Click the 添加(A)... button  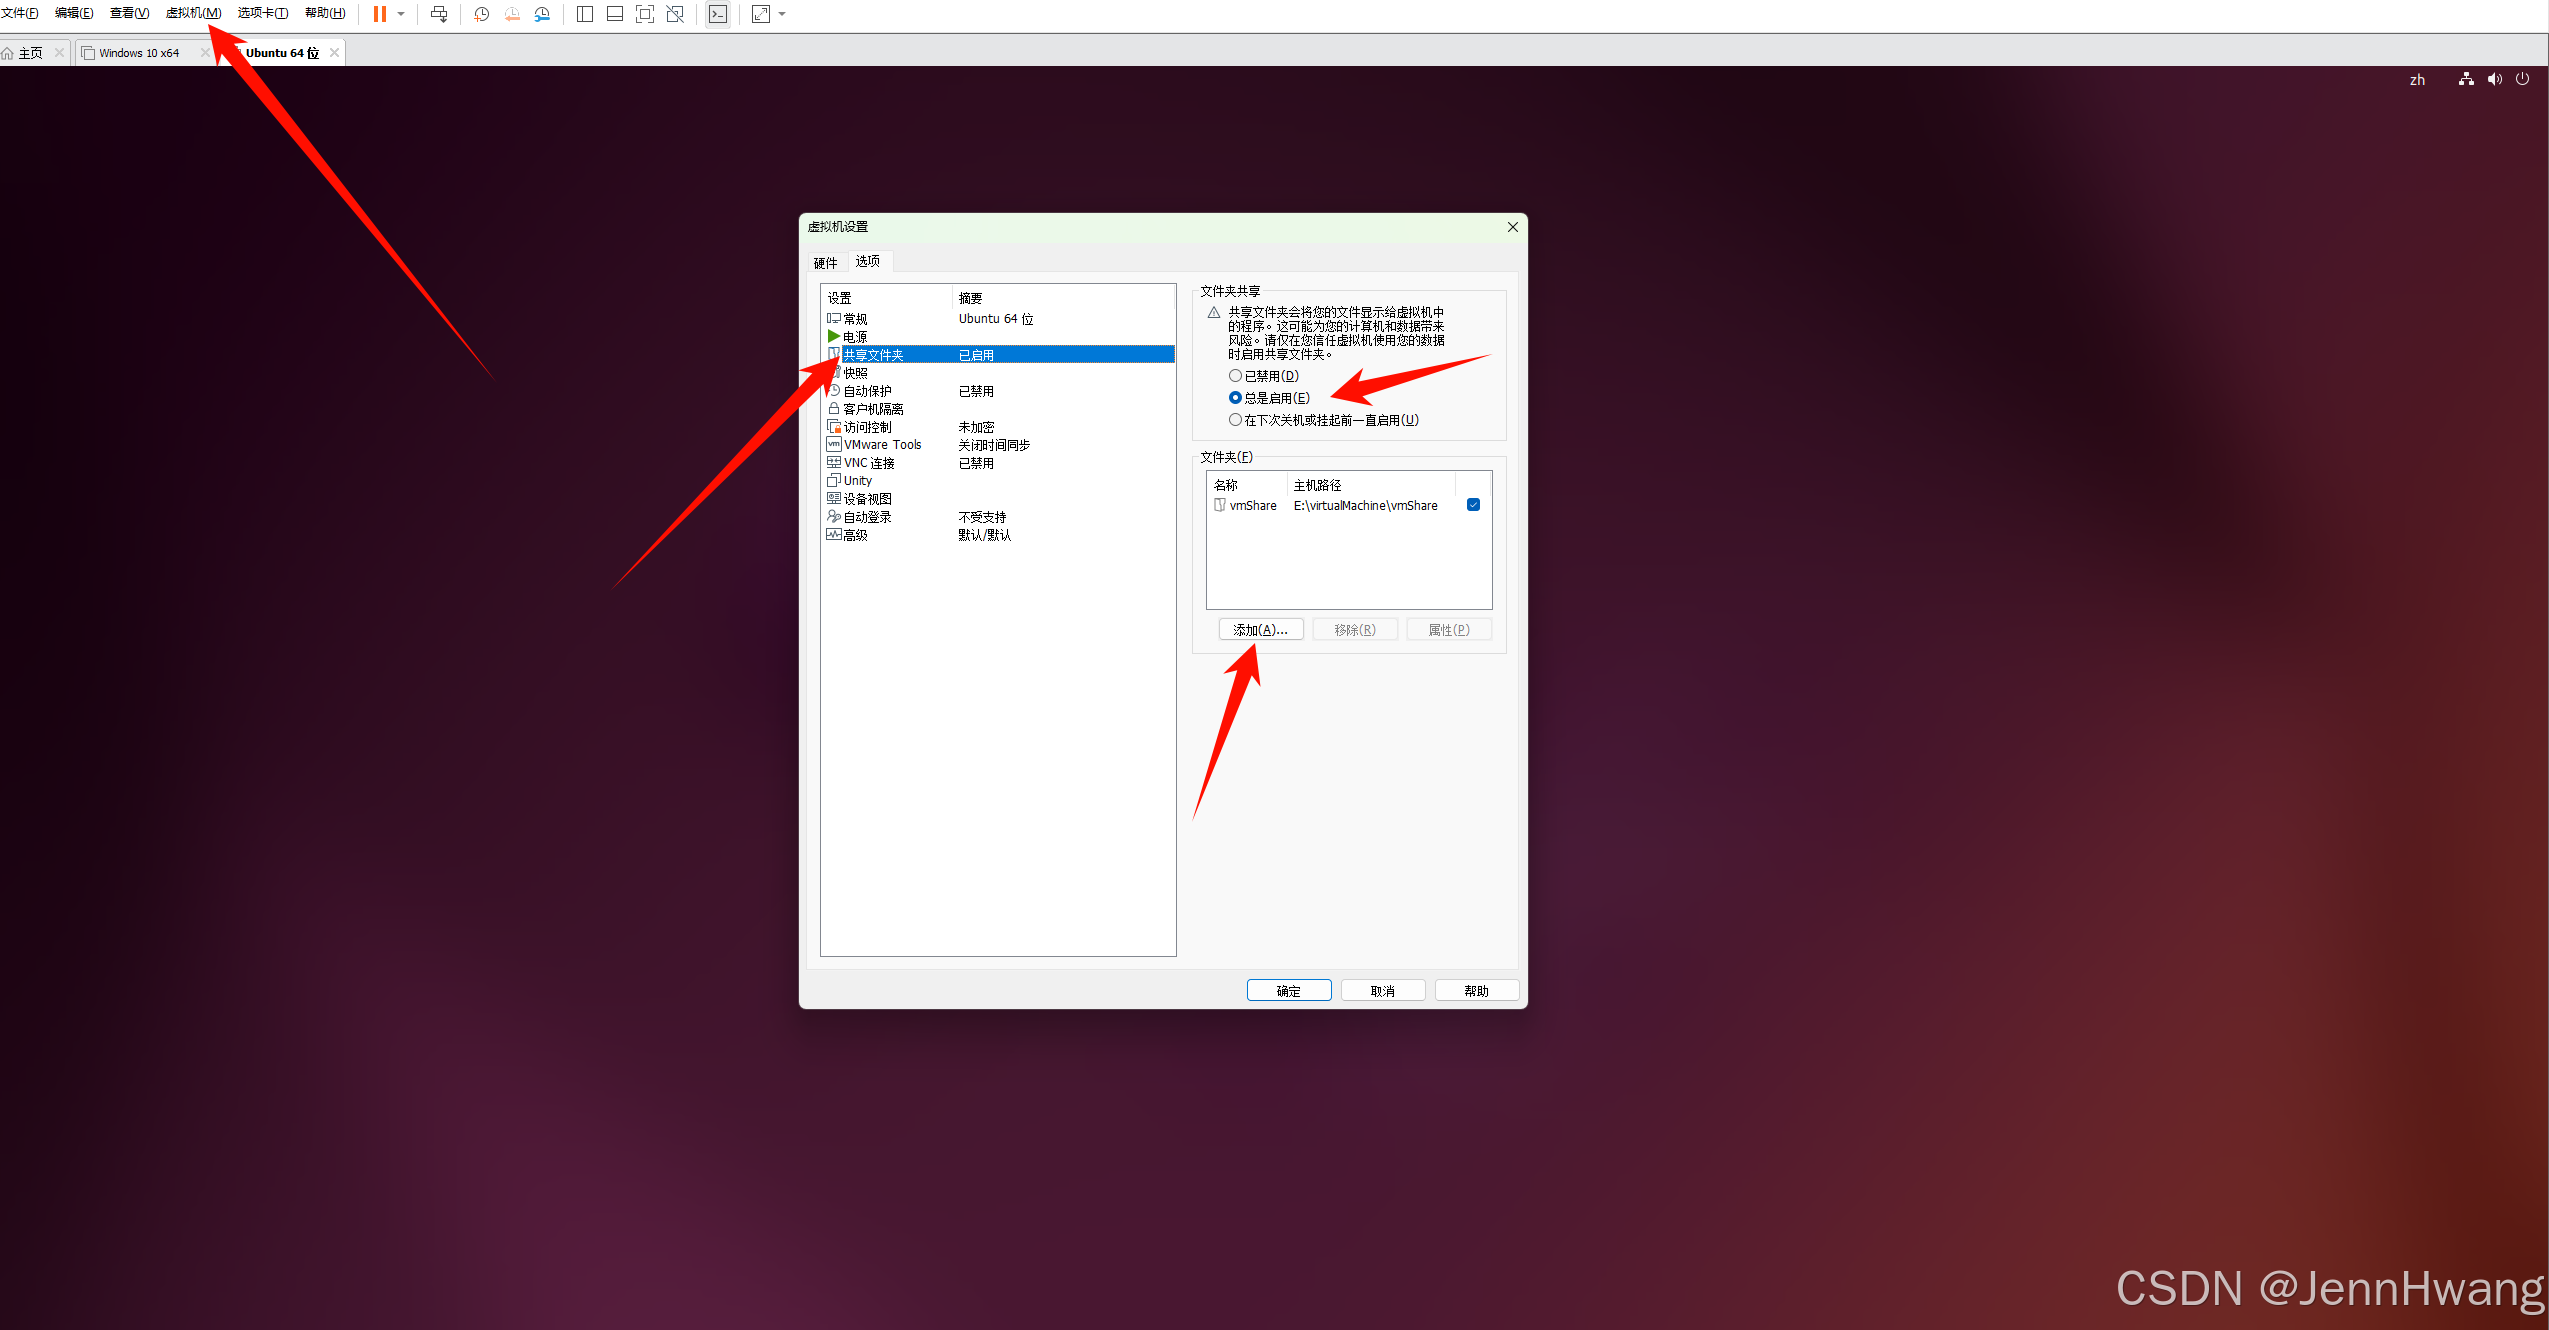tap(1260, 630)
